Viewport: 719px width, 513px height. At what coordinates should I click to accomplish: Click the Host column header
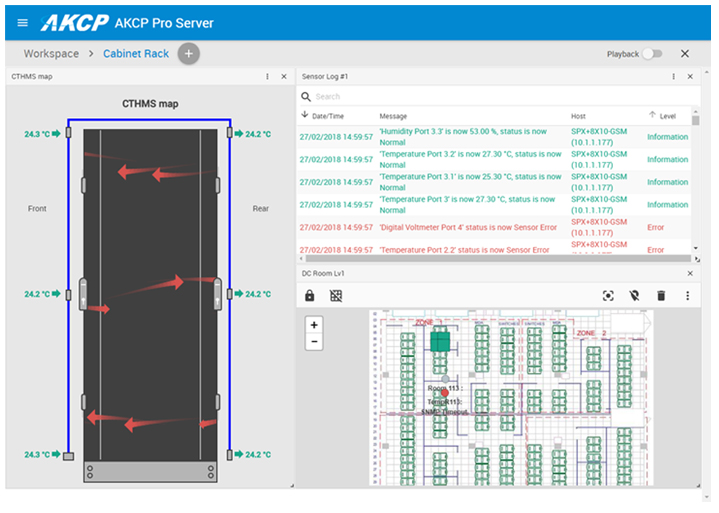[x=578, y=116]
